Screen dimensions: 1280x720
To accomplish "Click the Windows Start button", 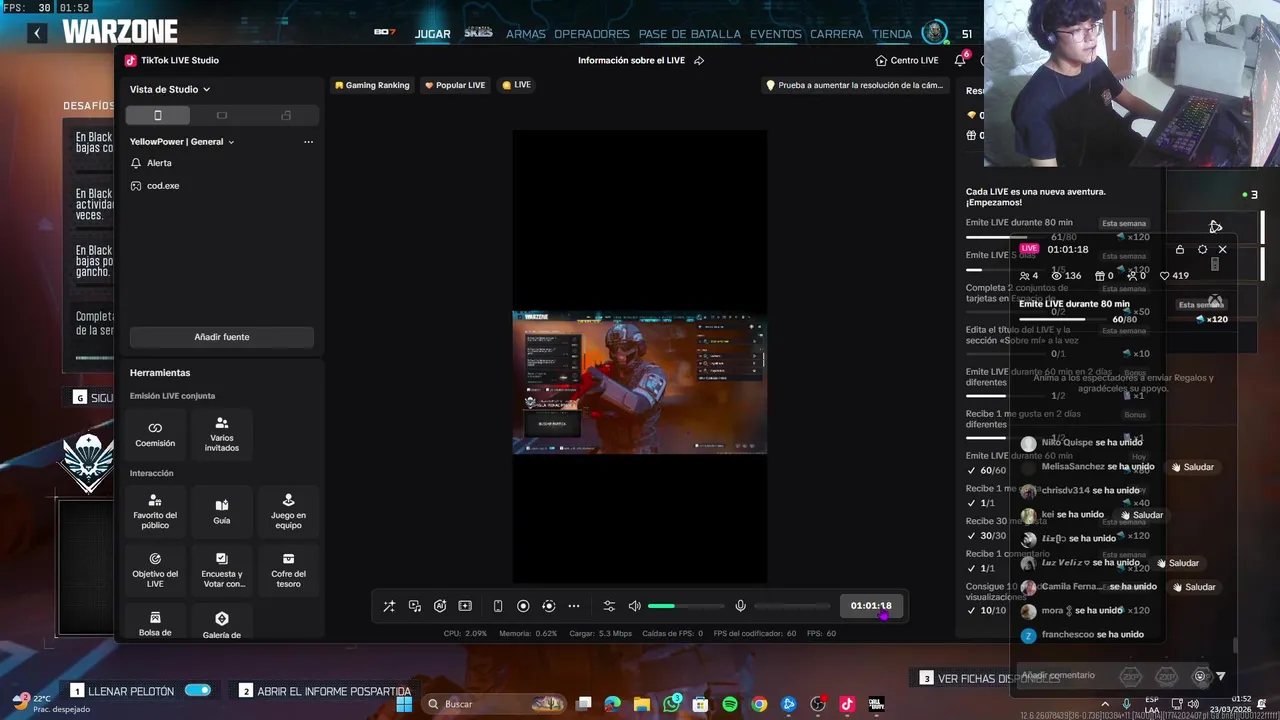I will coord(404,704).
